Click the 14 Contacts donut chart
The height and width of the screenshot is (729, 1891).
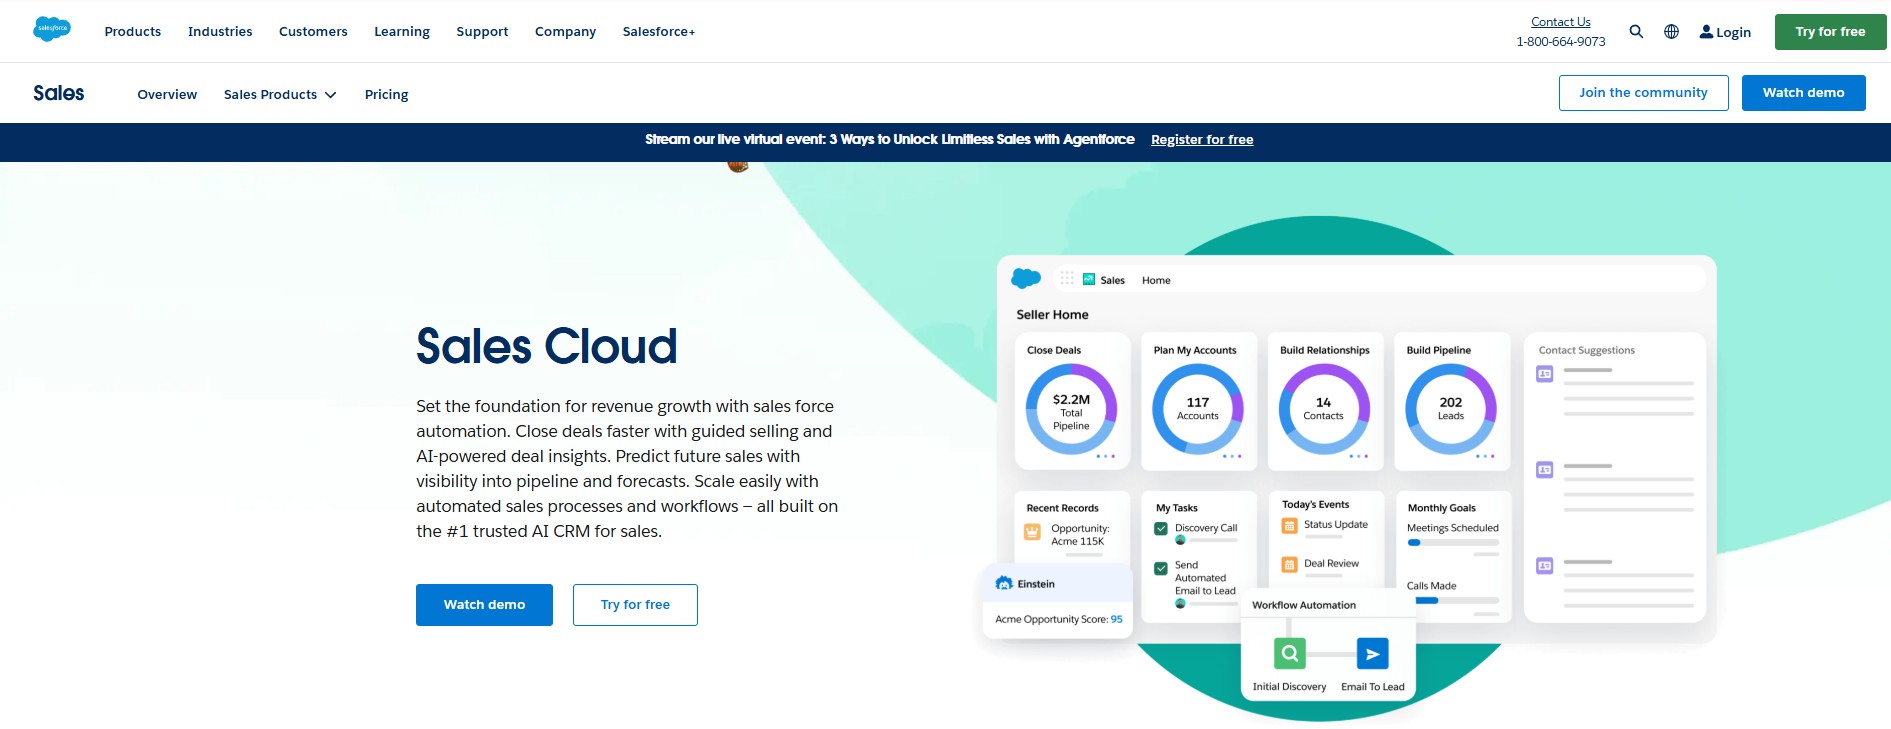point(1324,409)
